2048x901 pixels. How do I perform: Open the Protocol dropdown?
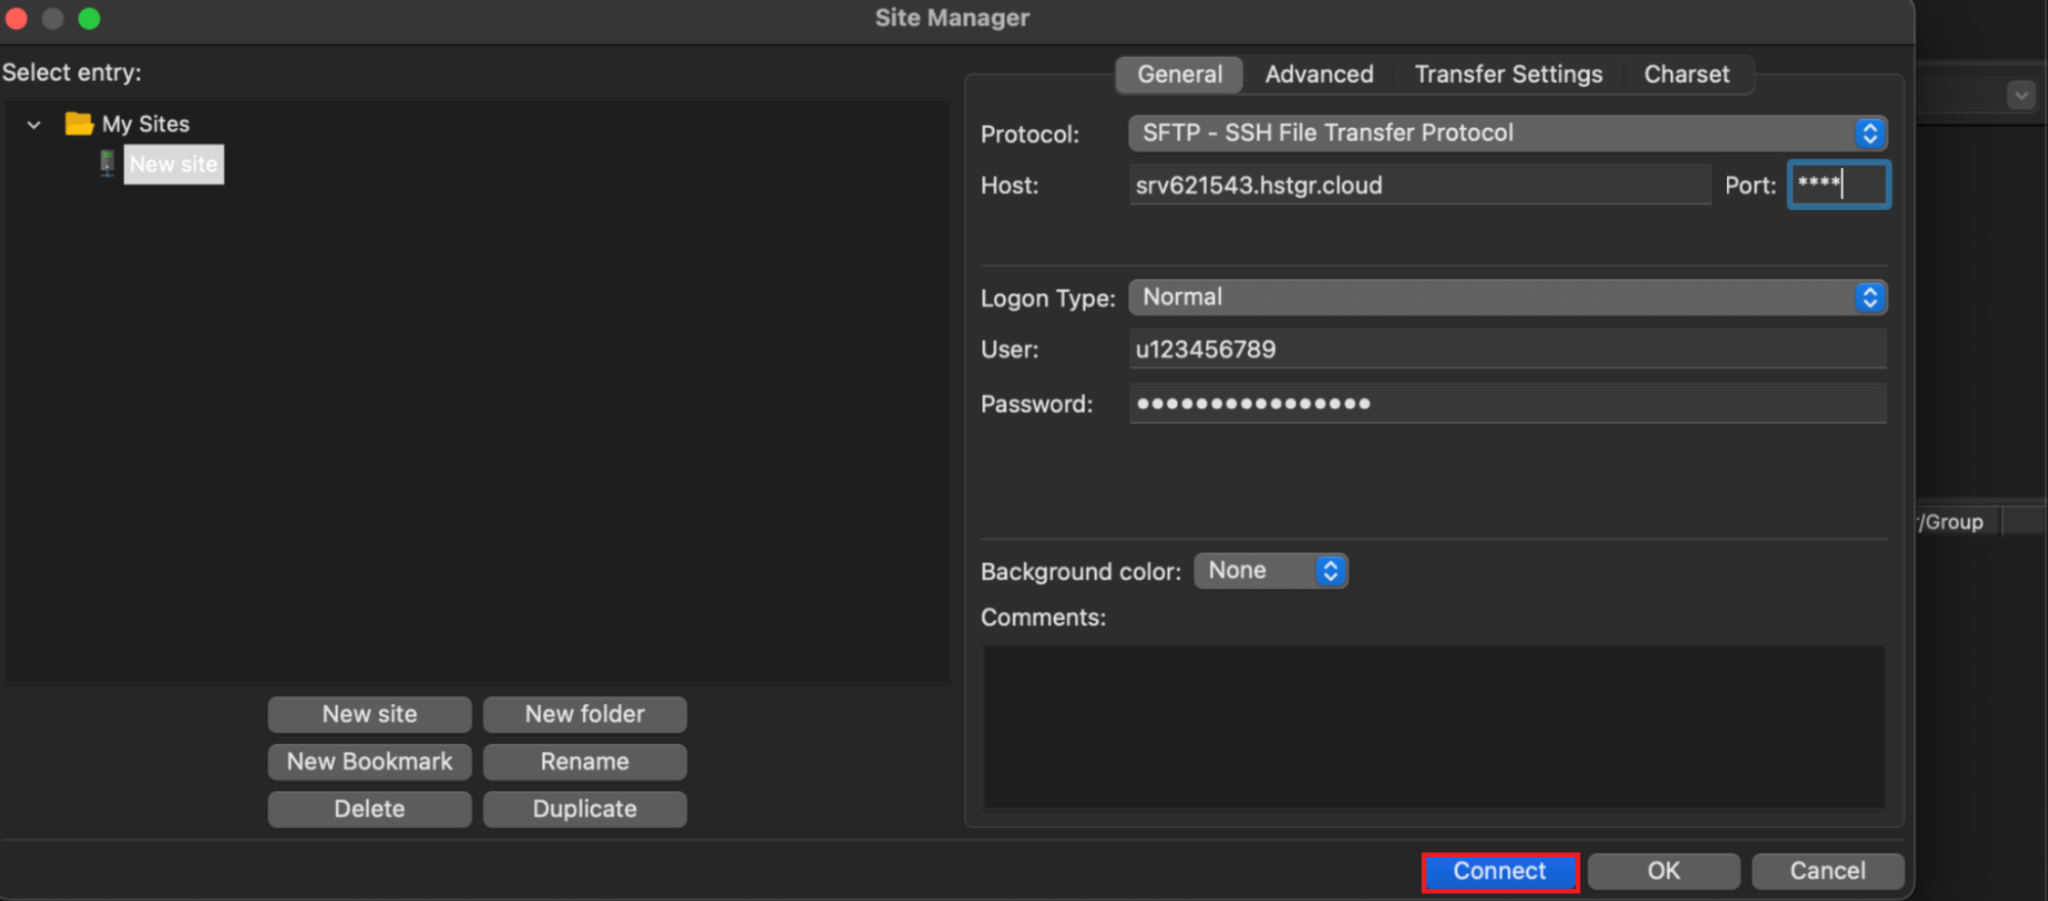click(x=1868, y=132)
